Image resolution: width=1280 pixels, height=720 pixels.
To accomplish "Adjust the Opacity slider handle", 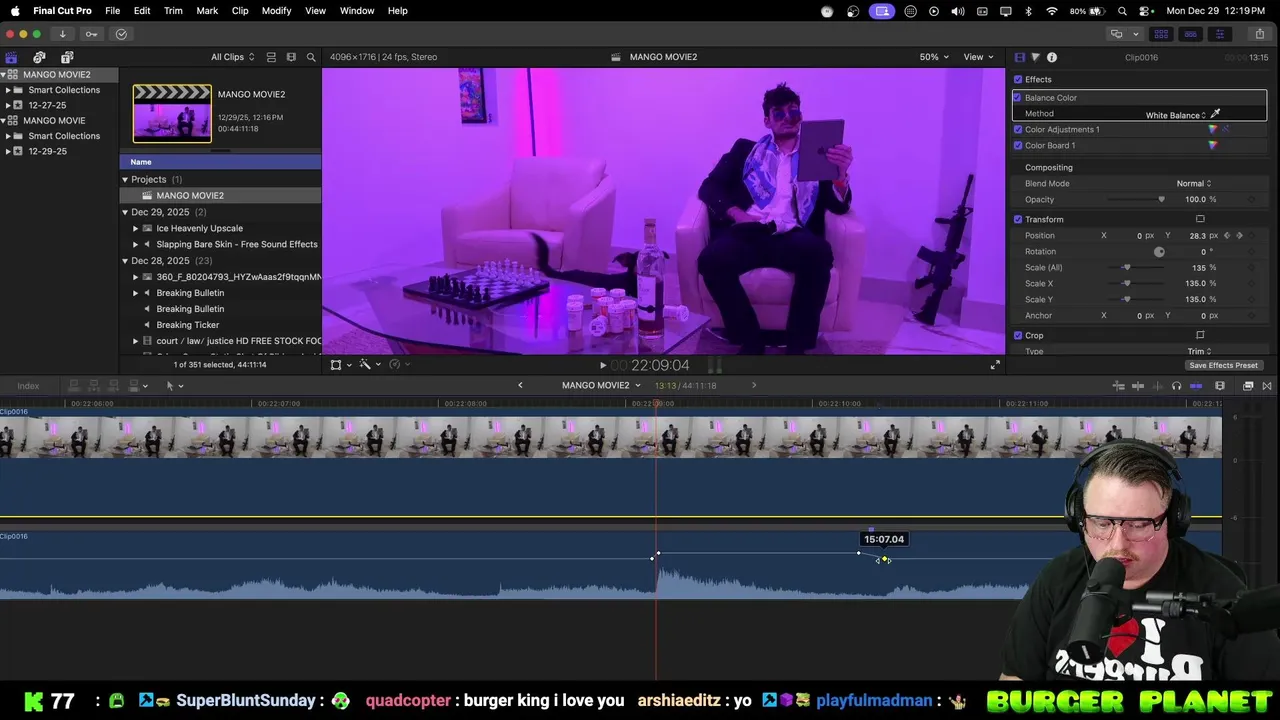I will [x=1161, y=199].
